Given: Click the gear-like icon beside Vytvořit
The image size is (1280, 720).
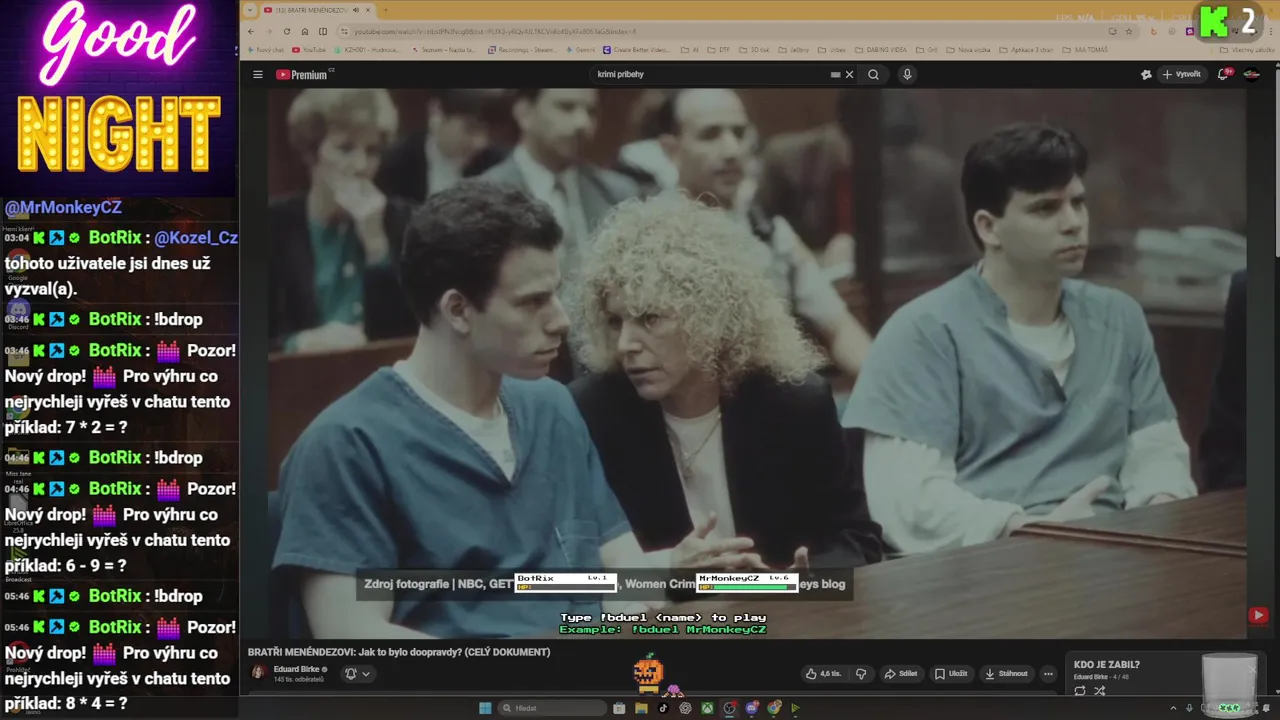Looking at the screenshot, I should pos(1146,75).
